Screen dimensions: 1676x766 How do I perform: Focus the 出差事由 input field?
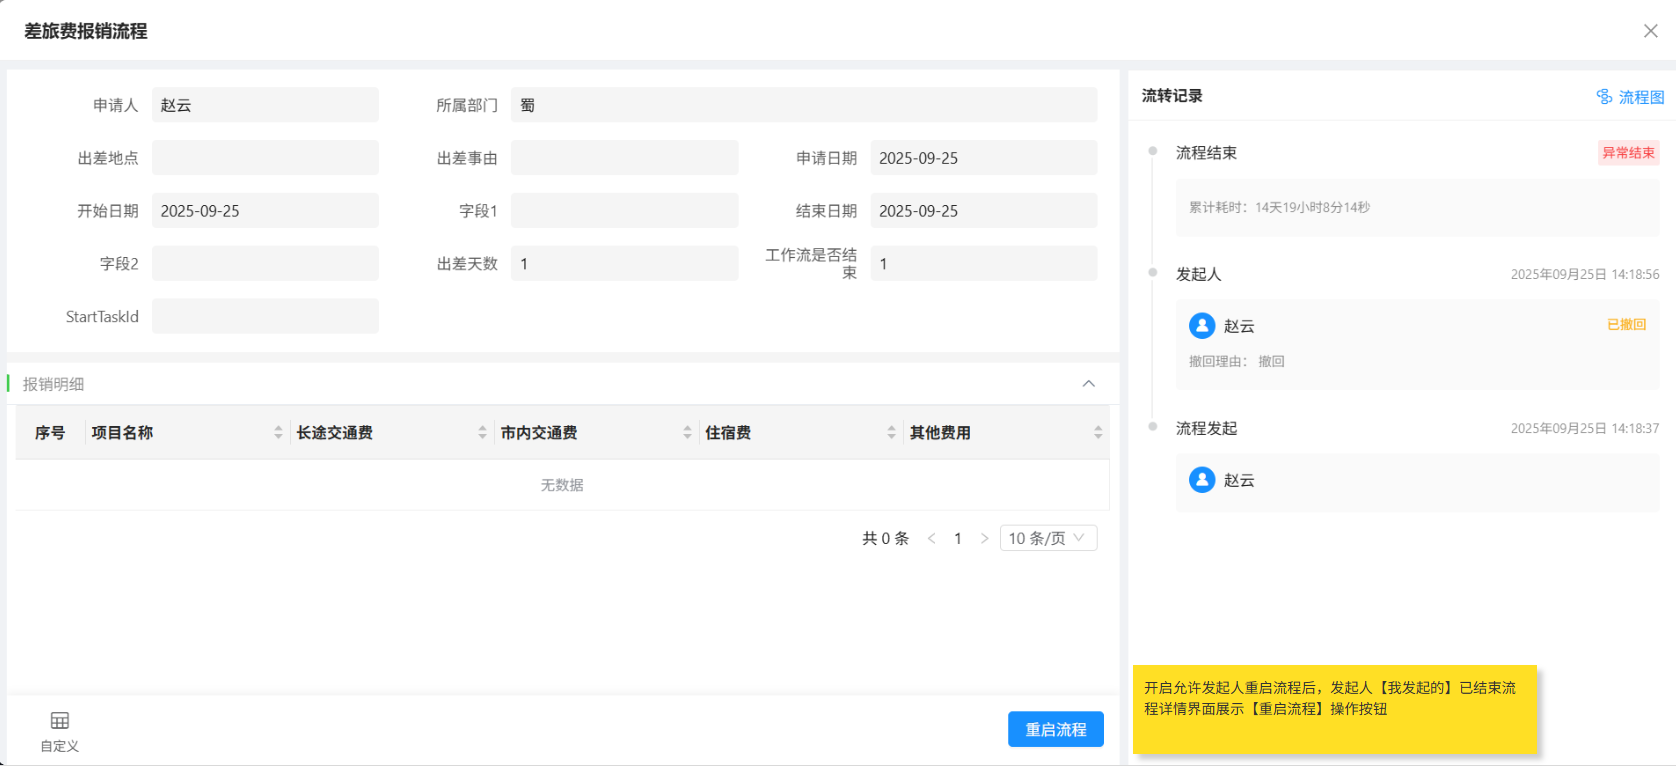coord(624,158)
